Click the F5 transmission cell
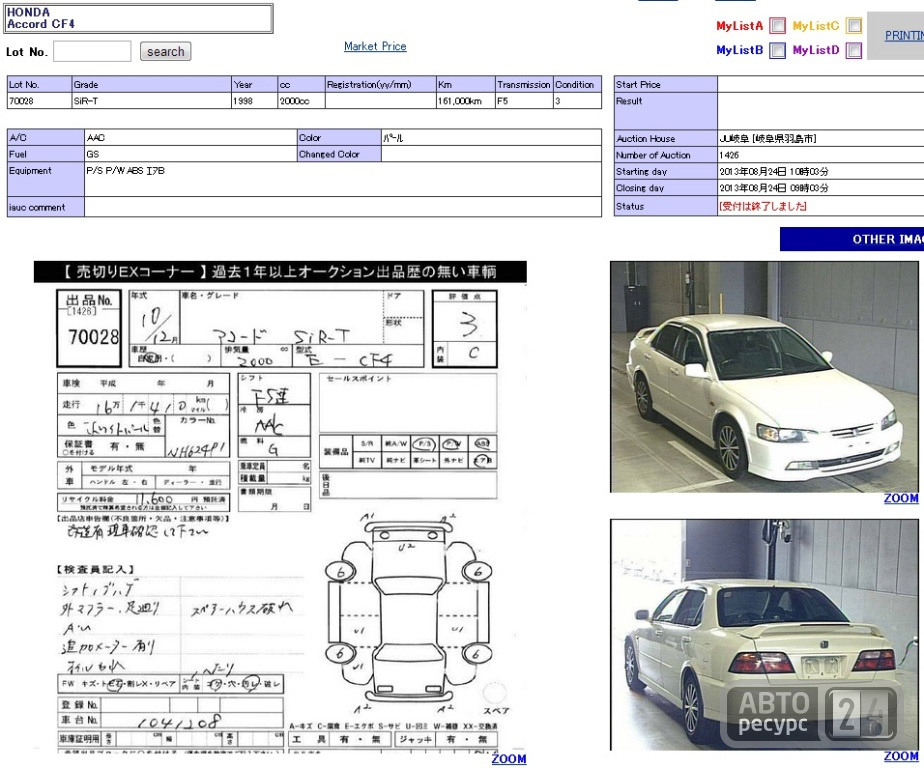The height and width of the screenshot is (768, 924). click(x=524, y=101)
